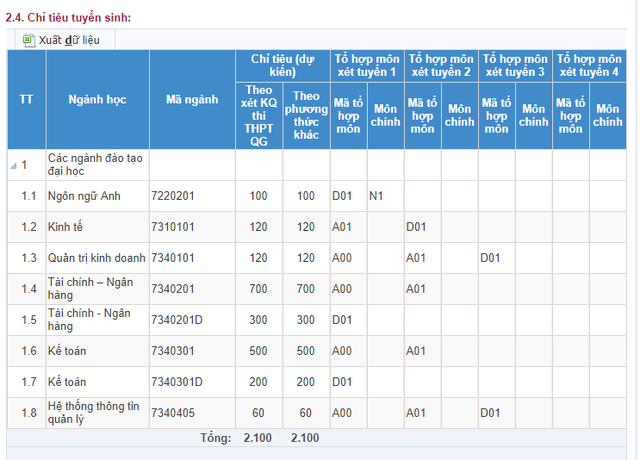Select the 'Chỉ tiêu (dự kiến)' header

point(285,65)
